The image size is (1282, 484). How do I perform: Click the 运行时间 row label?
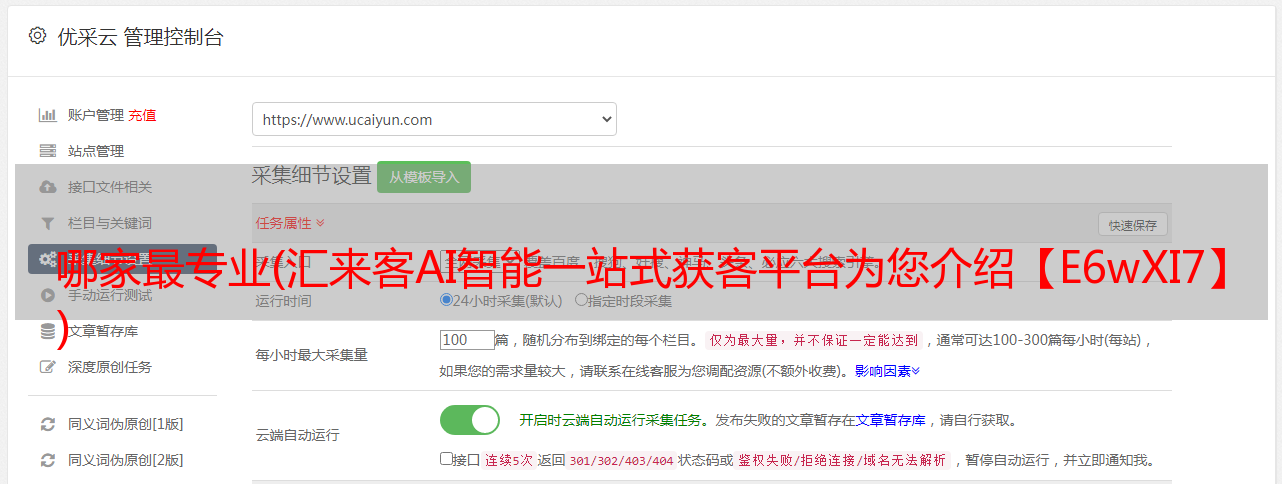tap(283, 300)
